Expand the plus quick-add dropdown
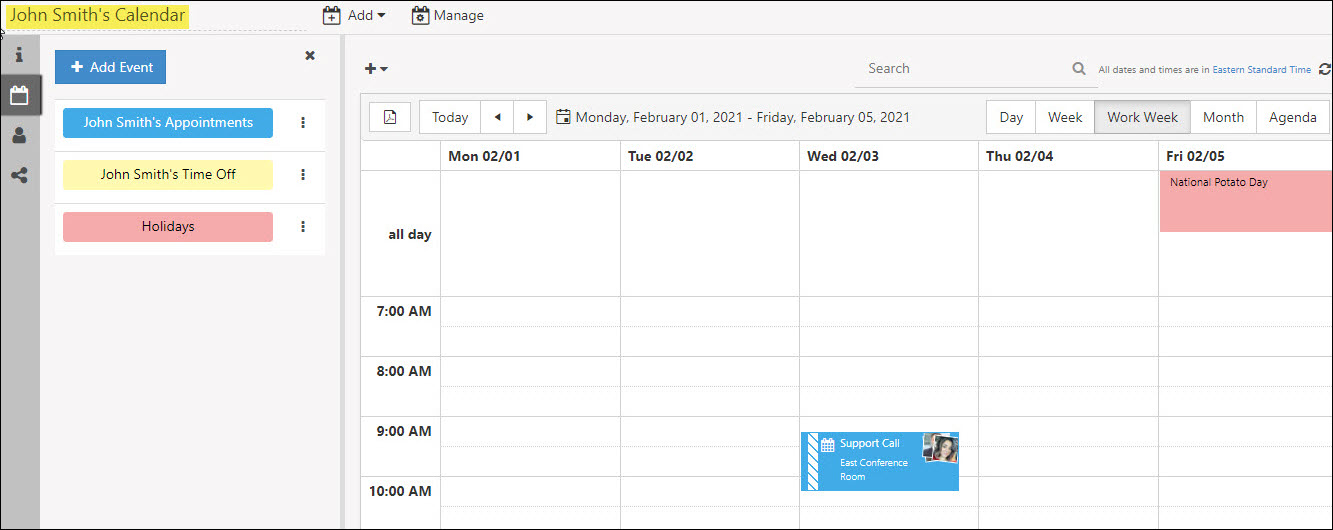The height and width of the screenshot is (530, 1333). pos(376,69)
